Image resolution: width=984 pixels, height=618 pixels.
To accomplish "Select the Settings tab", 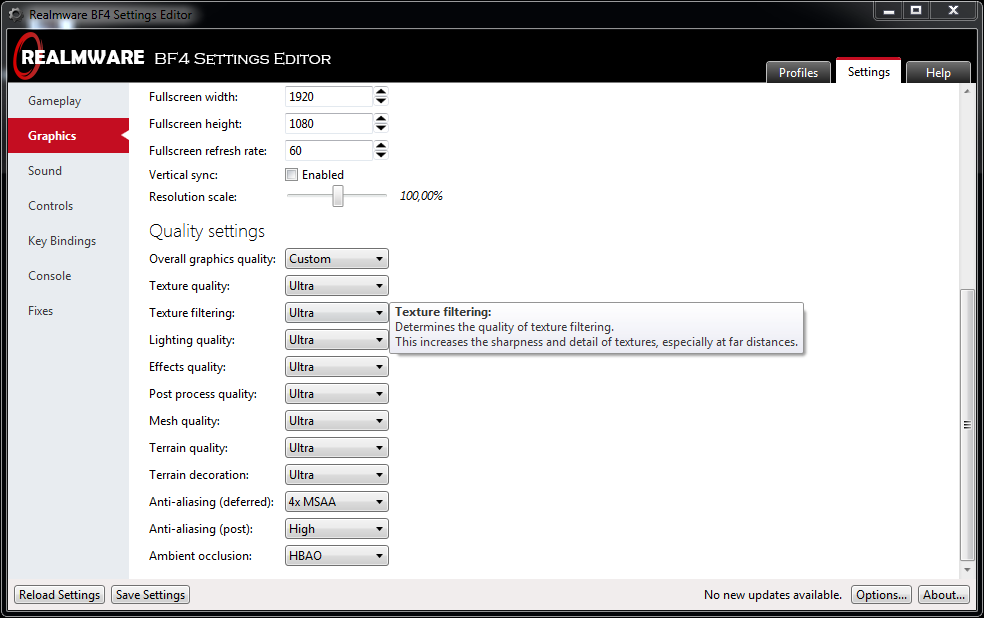I will pyautogui.click(x=869, y=71).
